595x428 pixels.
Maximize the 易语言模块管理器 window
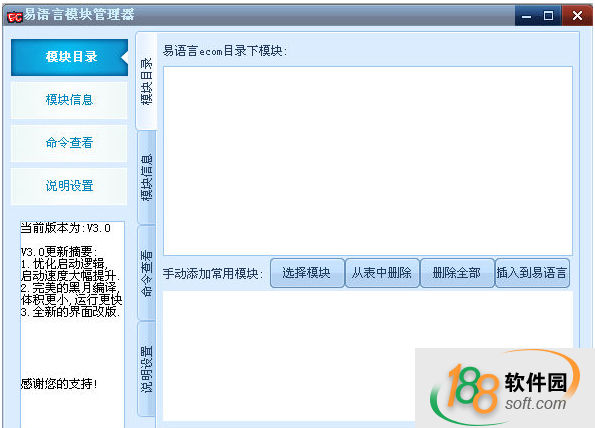pyautogui.click(x=549, y=16)
